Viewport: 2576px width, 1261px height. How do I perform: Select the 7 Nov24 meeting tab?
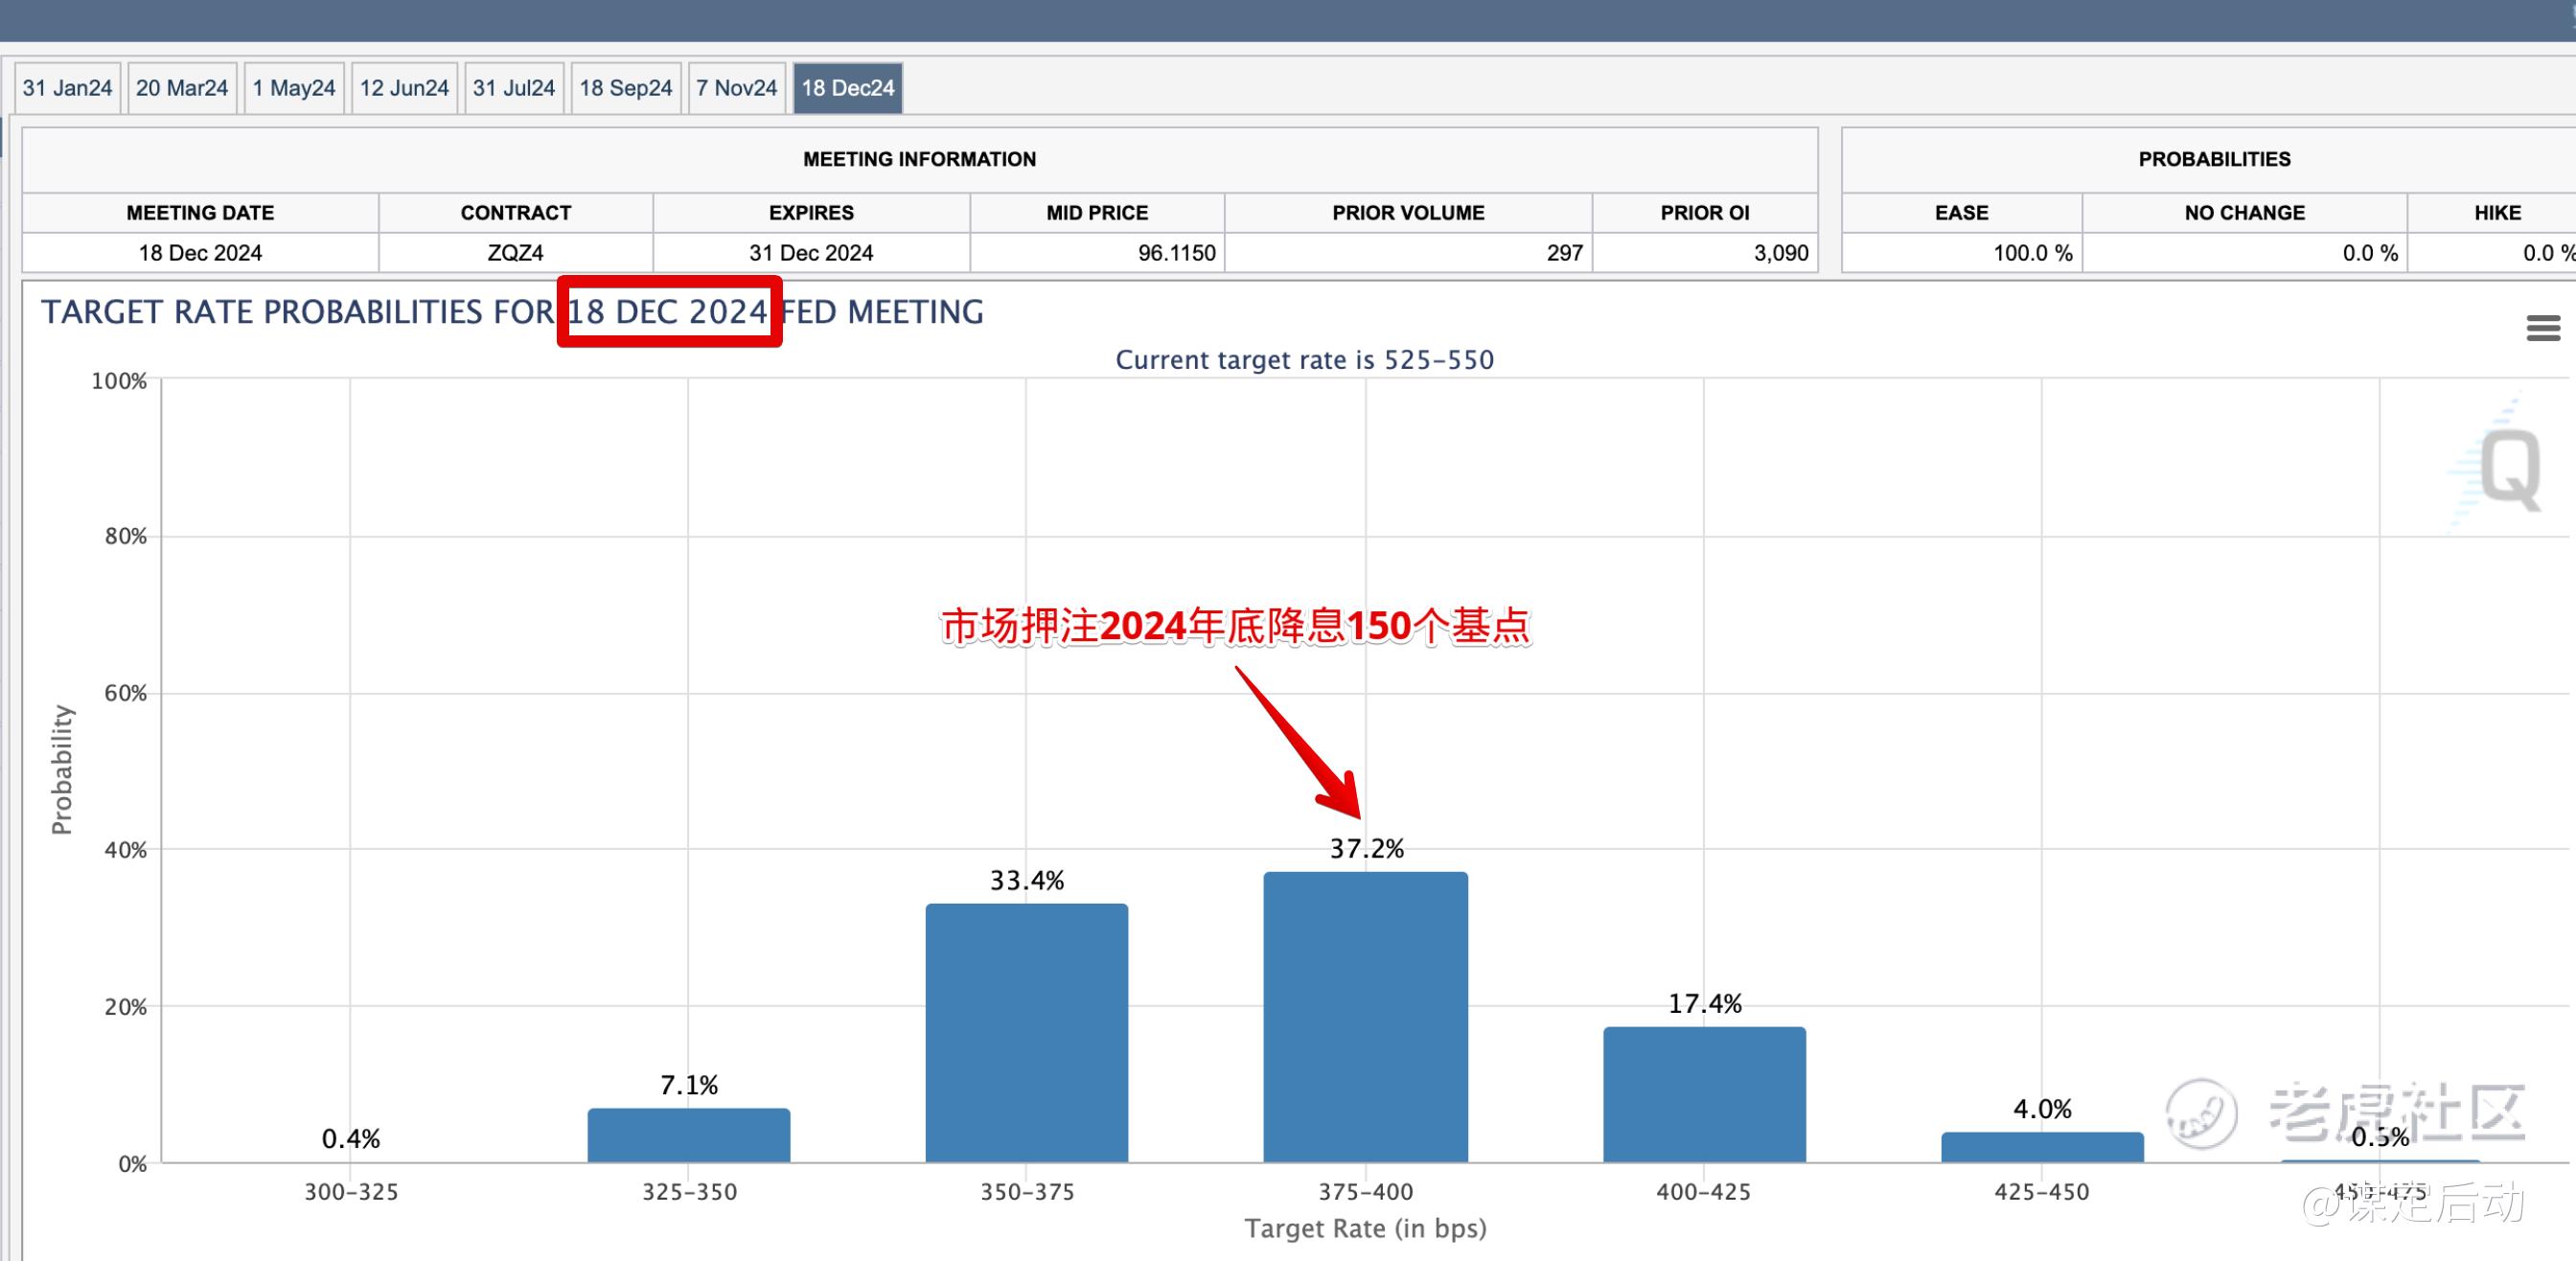pyautogui.click(x=737, y=88)
